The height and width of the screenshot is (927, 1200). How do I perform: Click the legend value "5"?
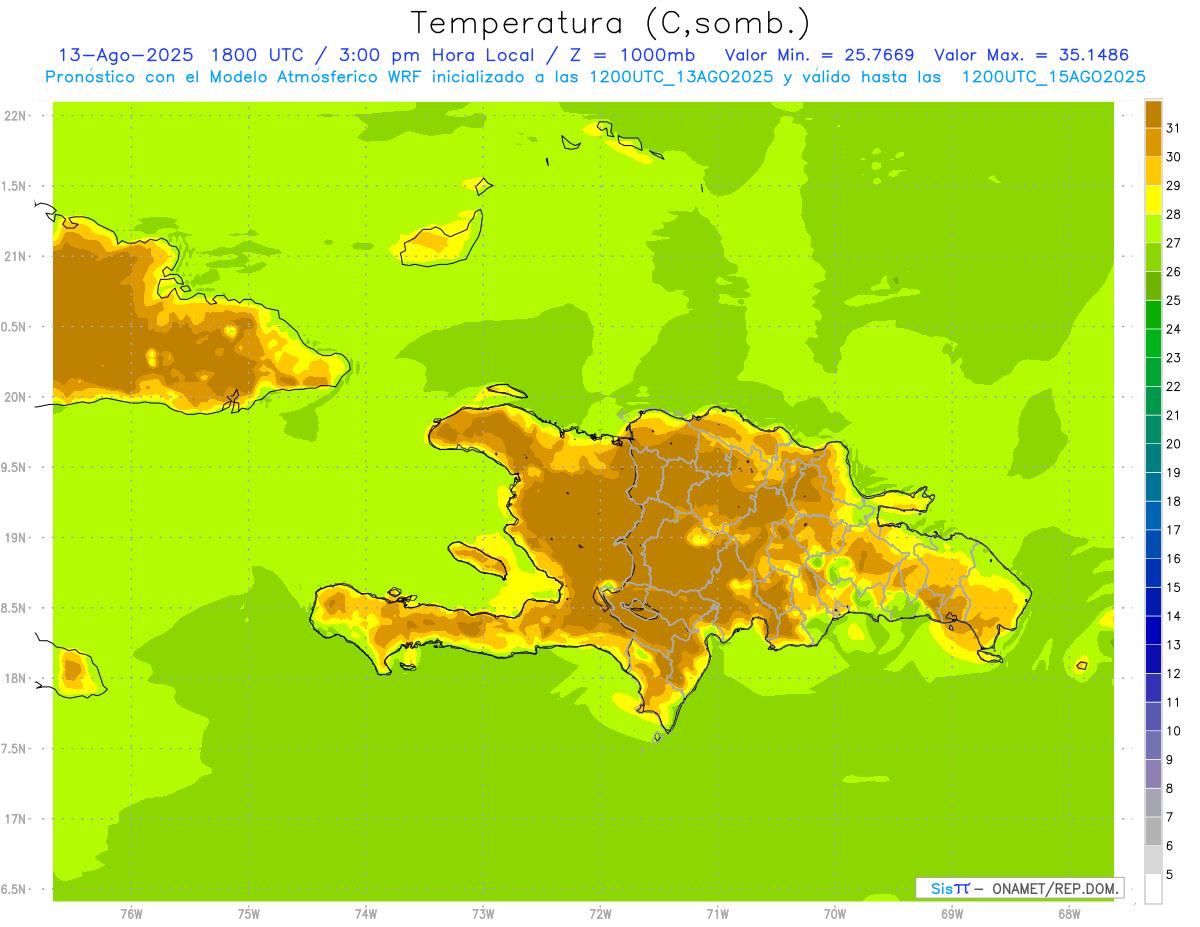point(1170,874)
